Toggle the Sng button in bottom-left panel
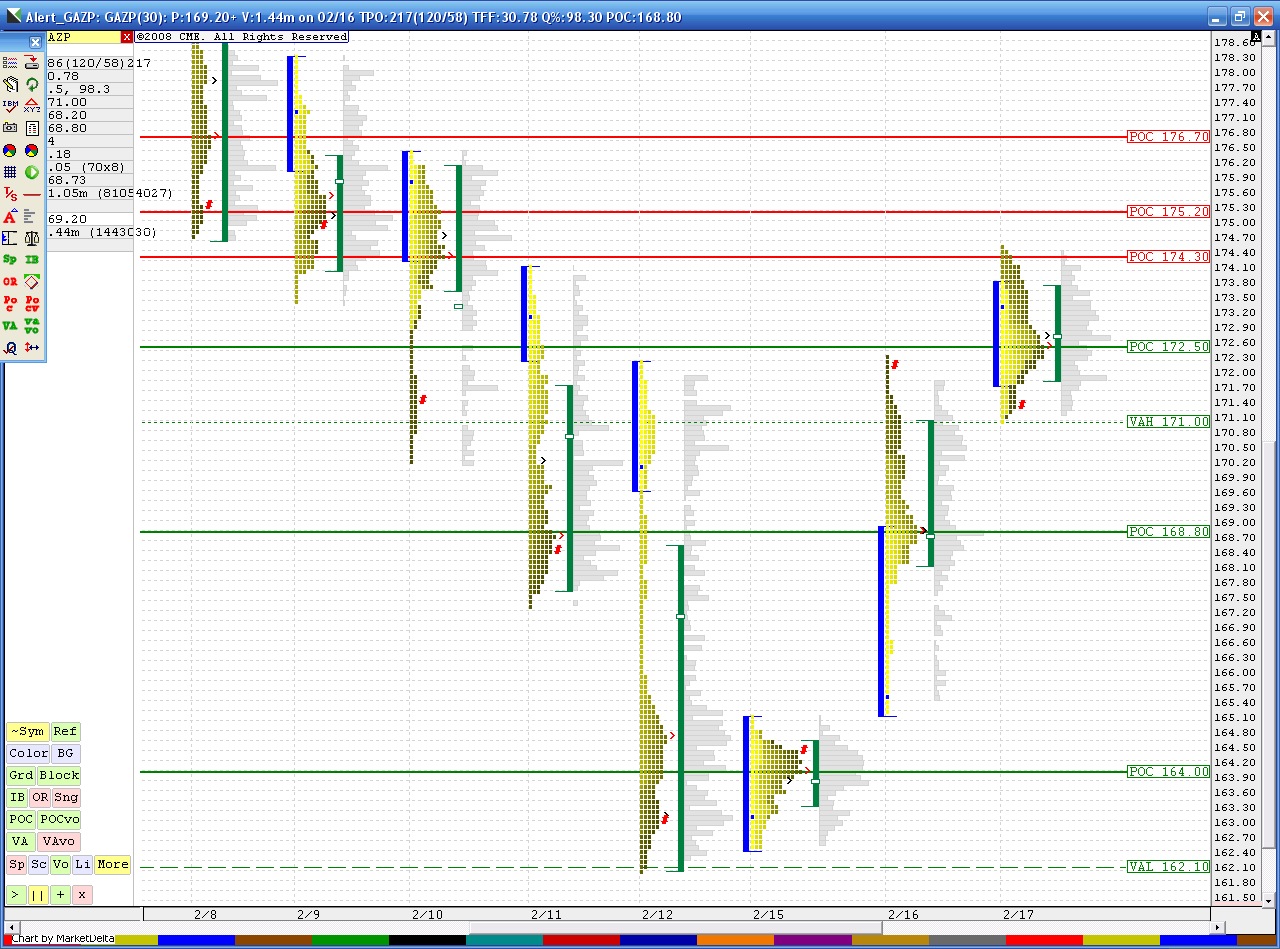The height and width of the screenshot is (949, 1280). point(66,797)
